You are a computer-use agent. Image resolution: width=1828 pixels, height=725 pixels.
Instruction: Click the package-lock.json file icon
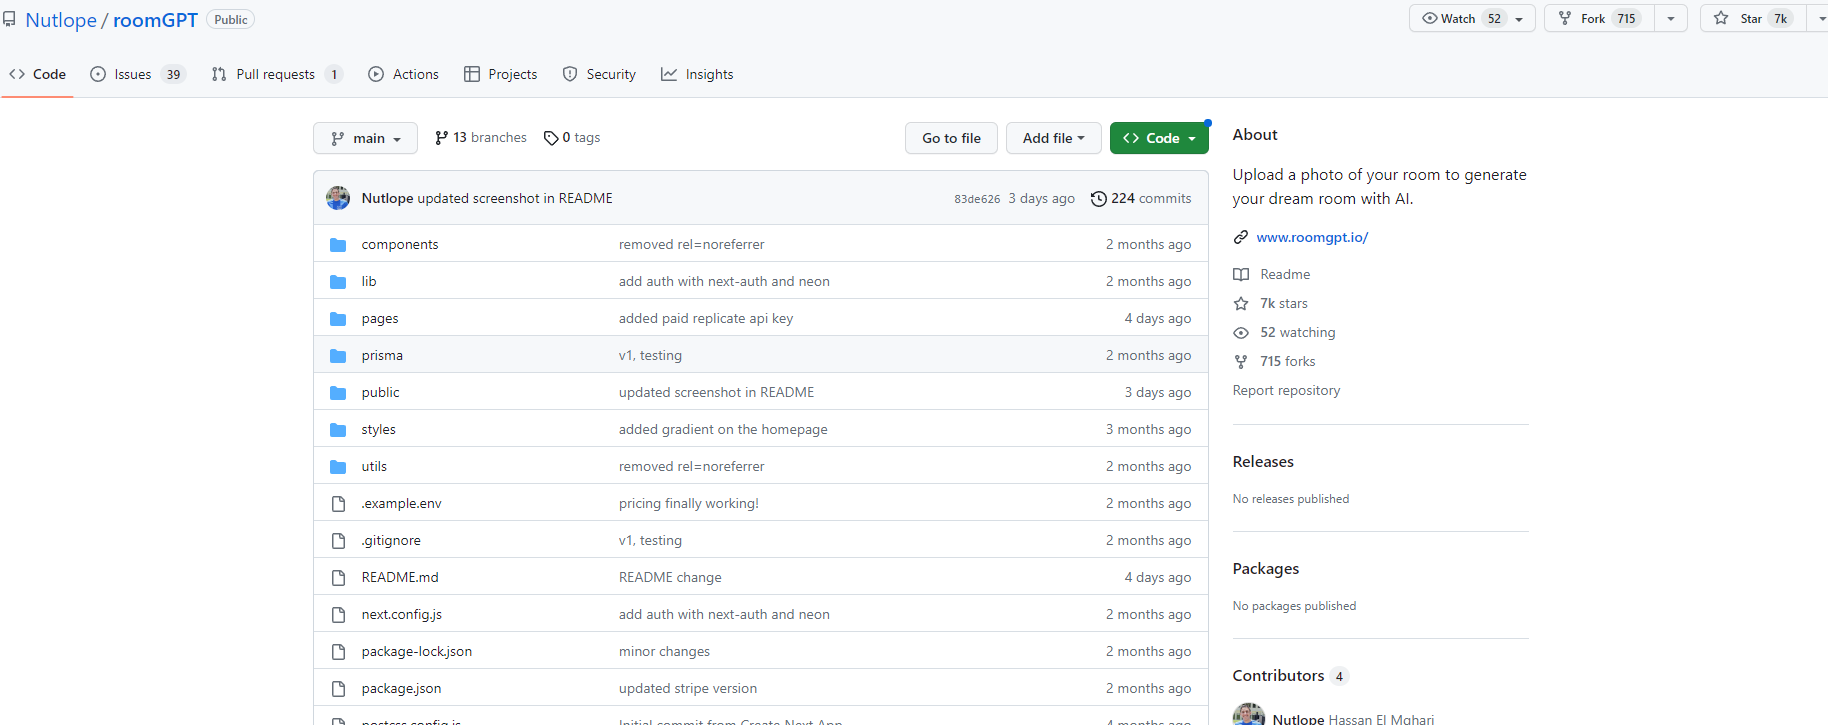[x=338, y=652]
